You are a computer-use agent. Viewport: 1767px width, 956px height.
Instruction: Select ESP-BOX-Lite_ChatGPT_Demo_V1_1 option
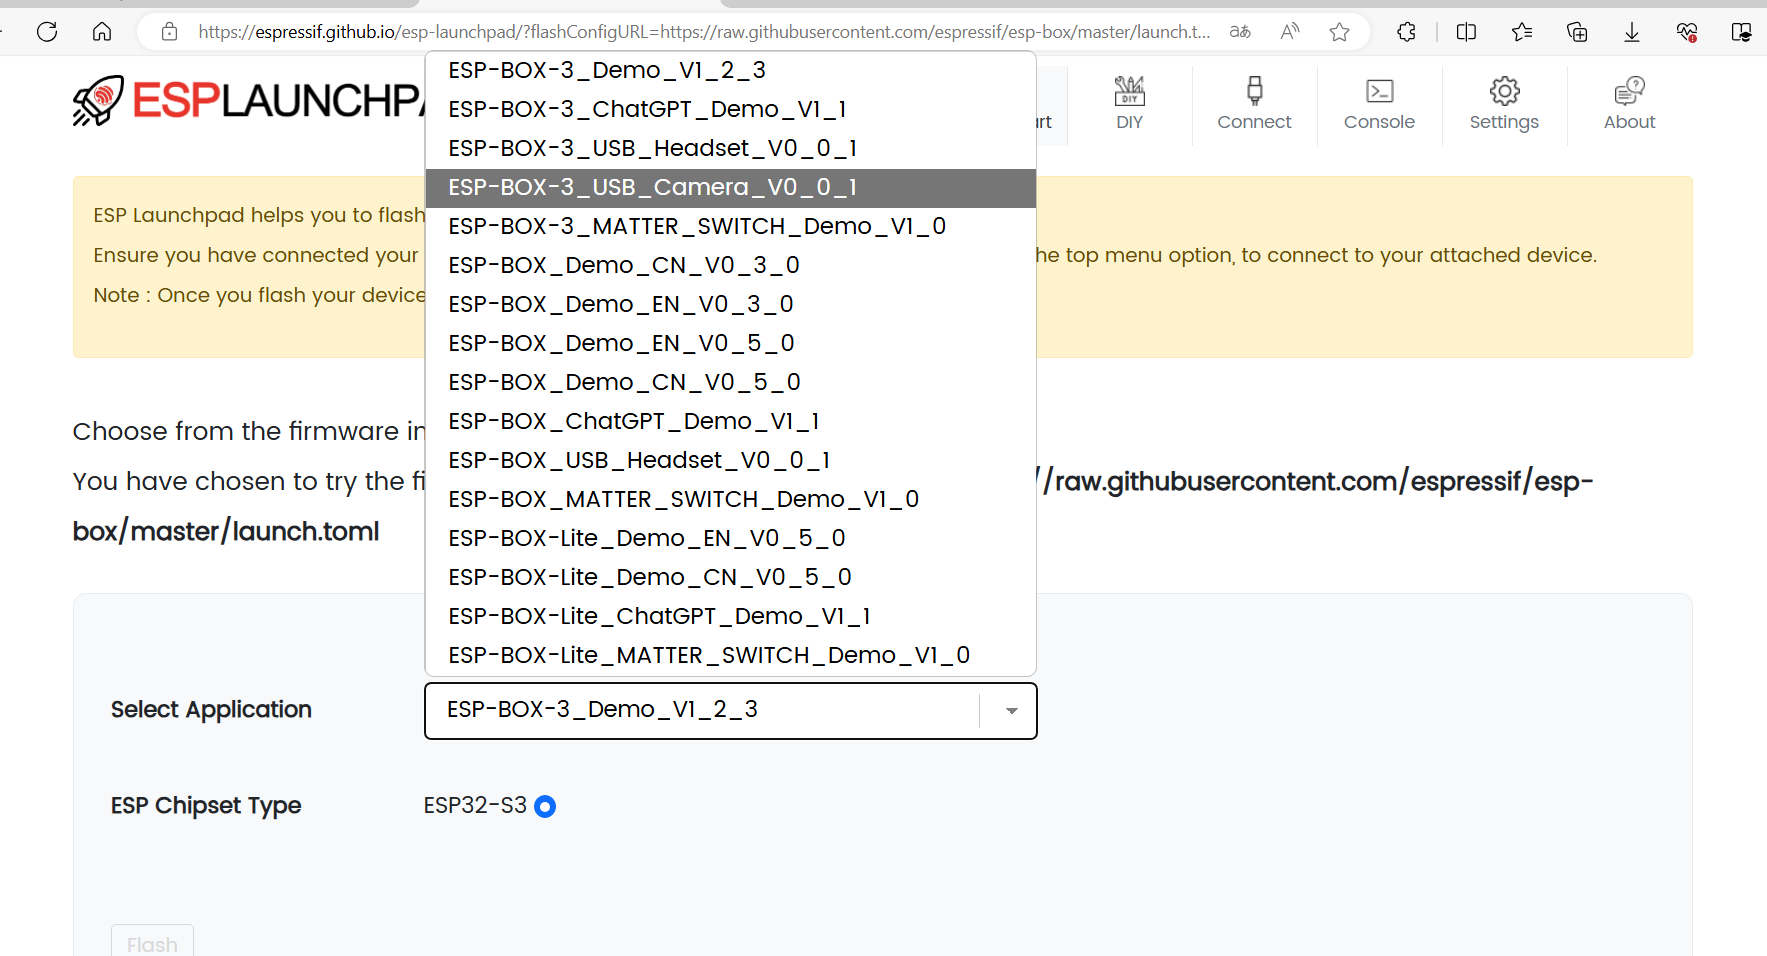click(731, 616)
